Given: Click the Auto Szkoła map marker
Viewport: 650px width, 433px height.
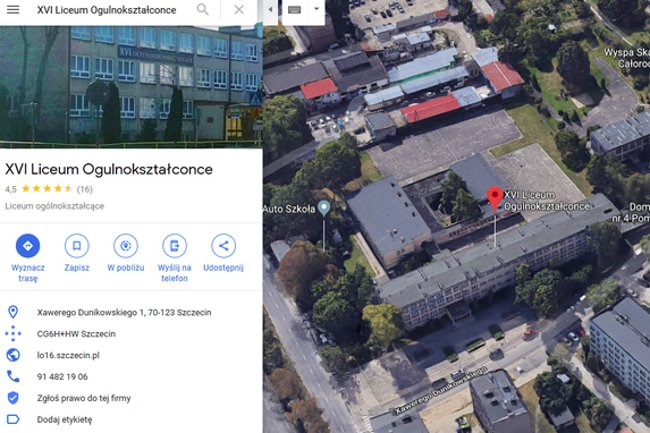Looking at the screenshot, I should pyautogui.click(x=324, y=207).
